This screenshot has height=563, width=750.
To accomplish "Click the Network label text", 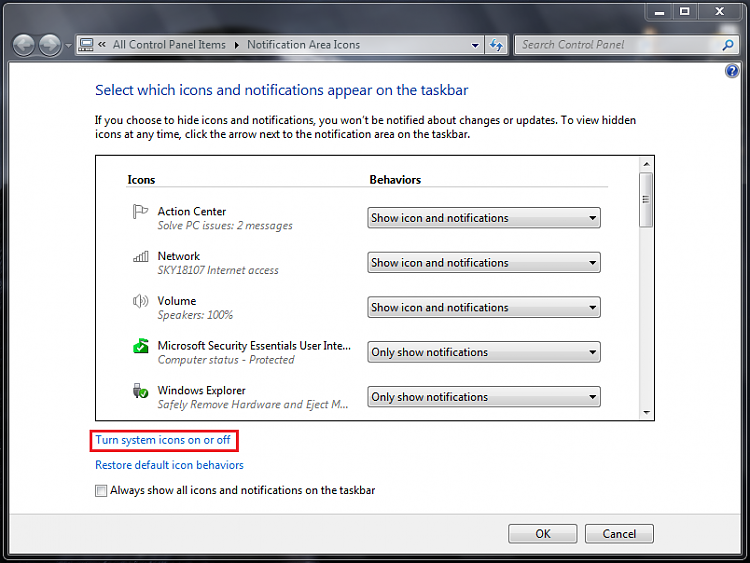I will click(179, 256).
